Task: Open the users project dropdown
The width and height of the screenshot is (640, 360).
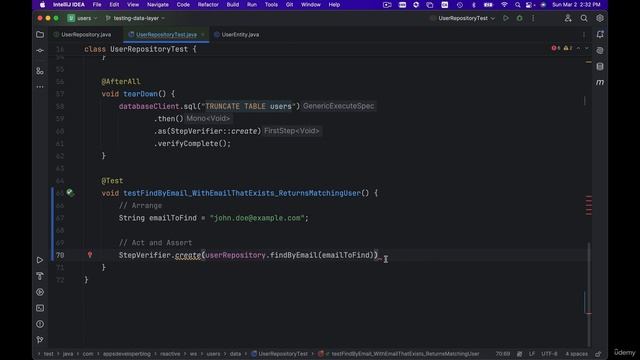Action: [x=83, y=18]
